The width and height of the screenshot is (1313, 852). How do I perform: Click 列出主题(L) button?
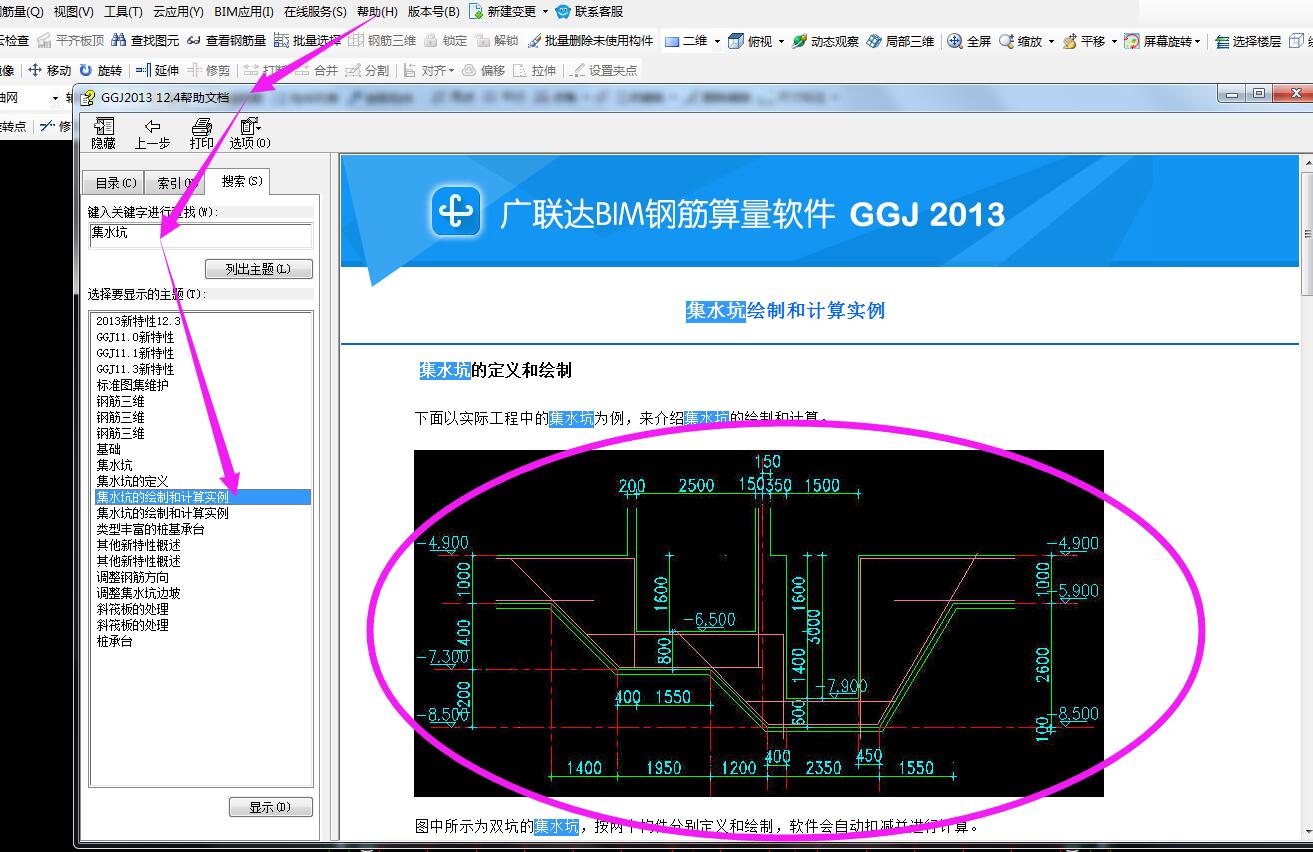click(x=259, y=269)
